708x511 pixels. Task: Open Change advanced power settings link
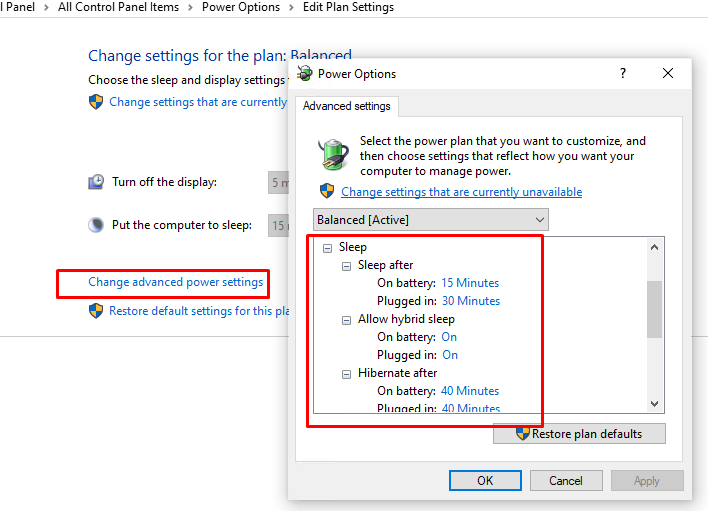[176, 282]
